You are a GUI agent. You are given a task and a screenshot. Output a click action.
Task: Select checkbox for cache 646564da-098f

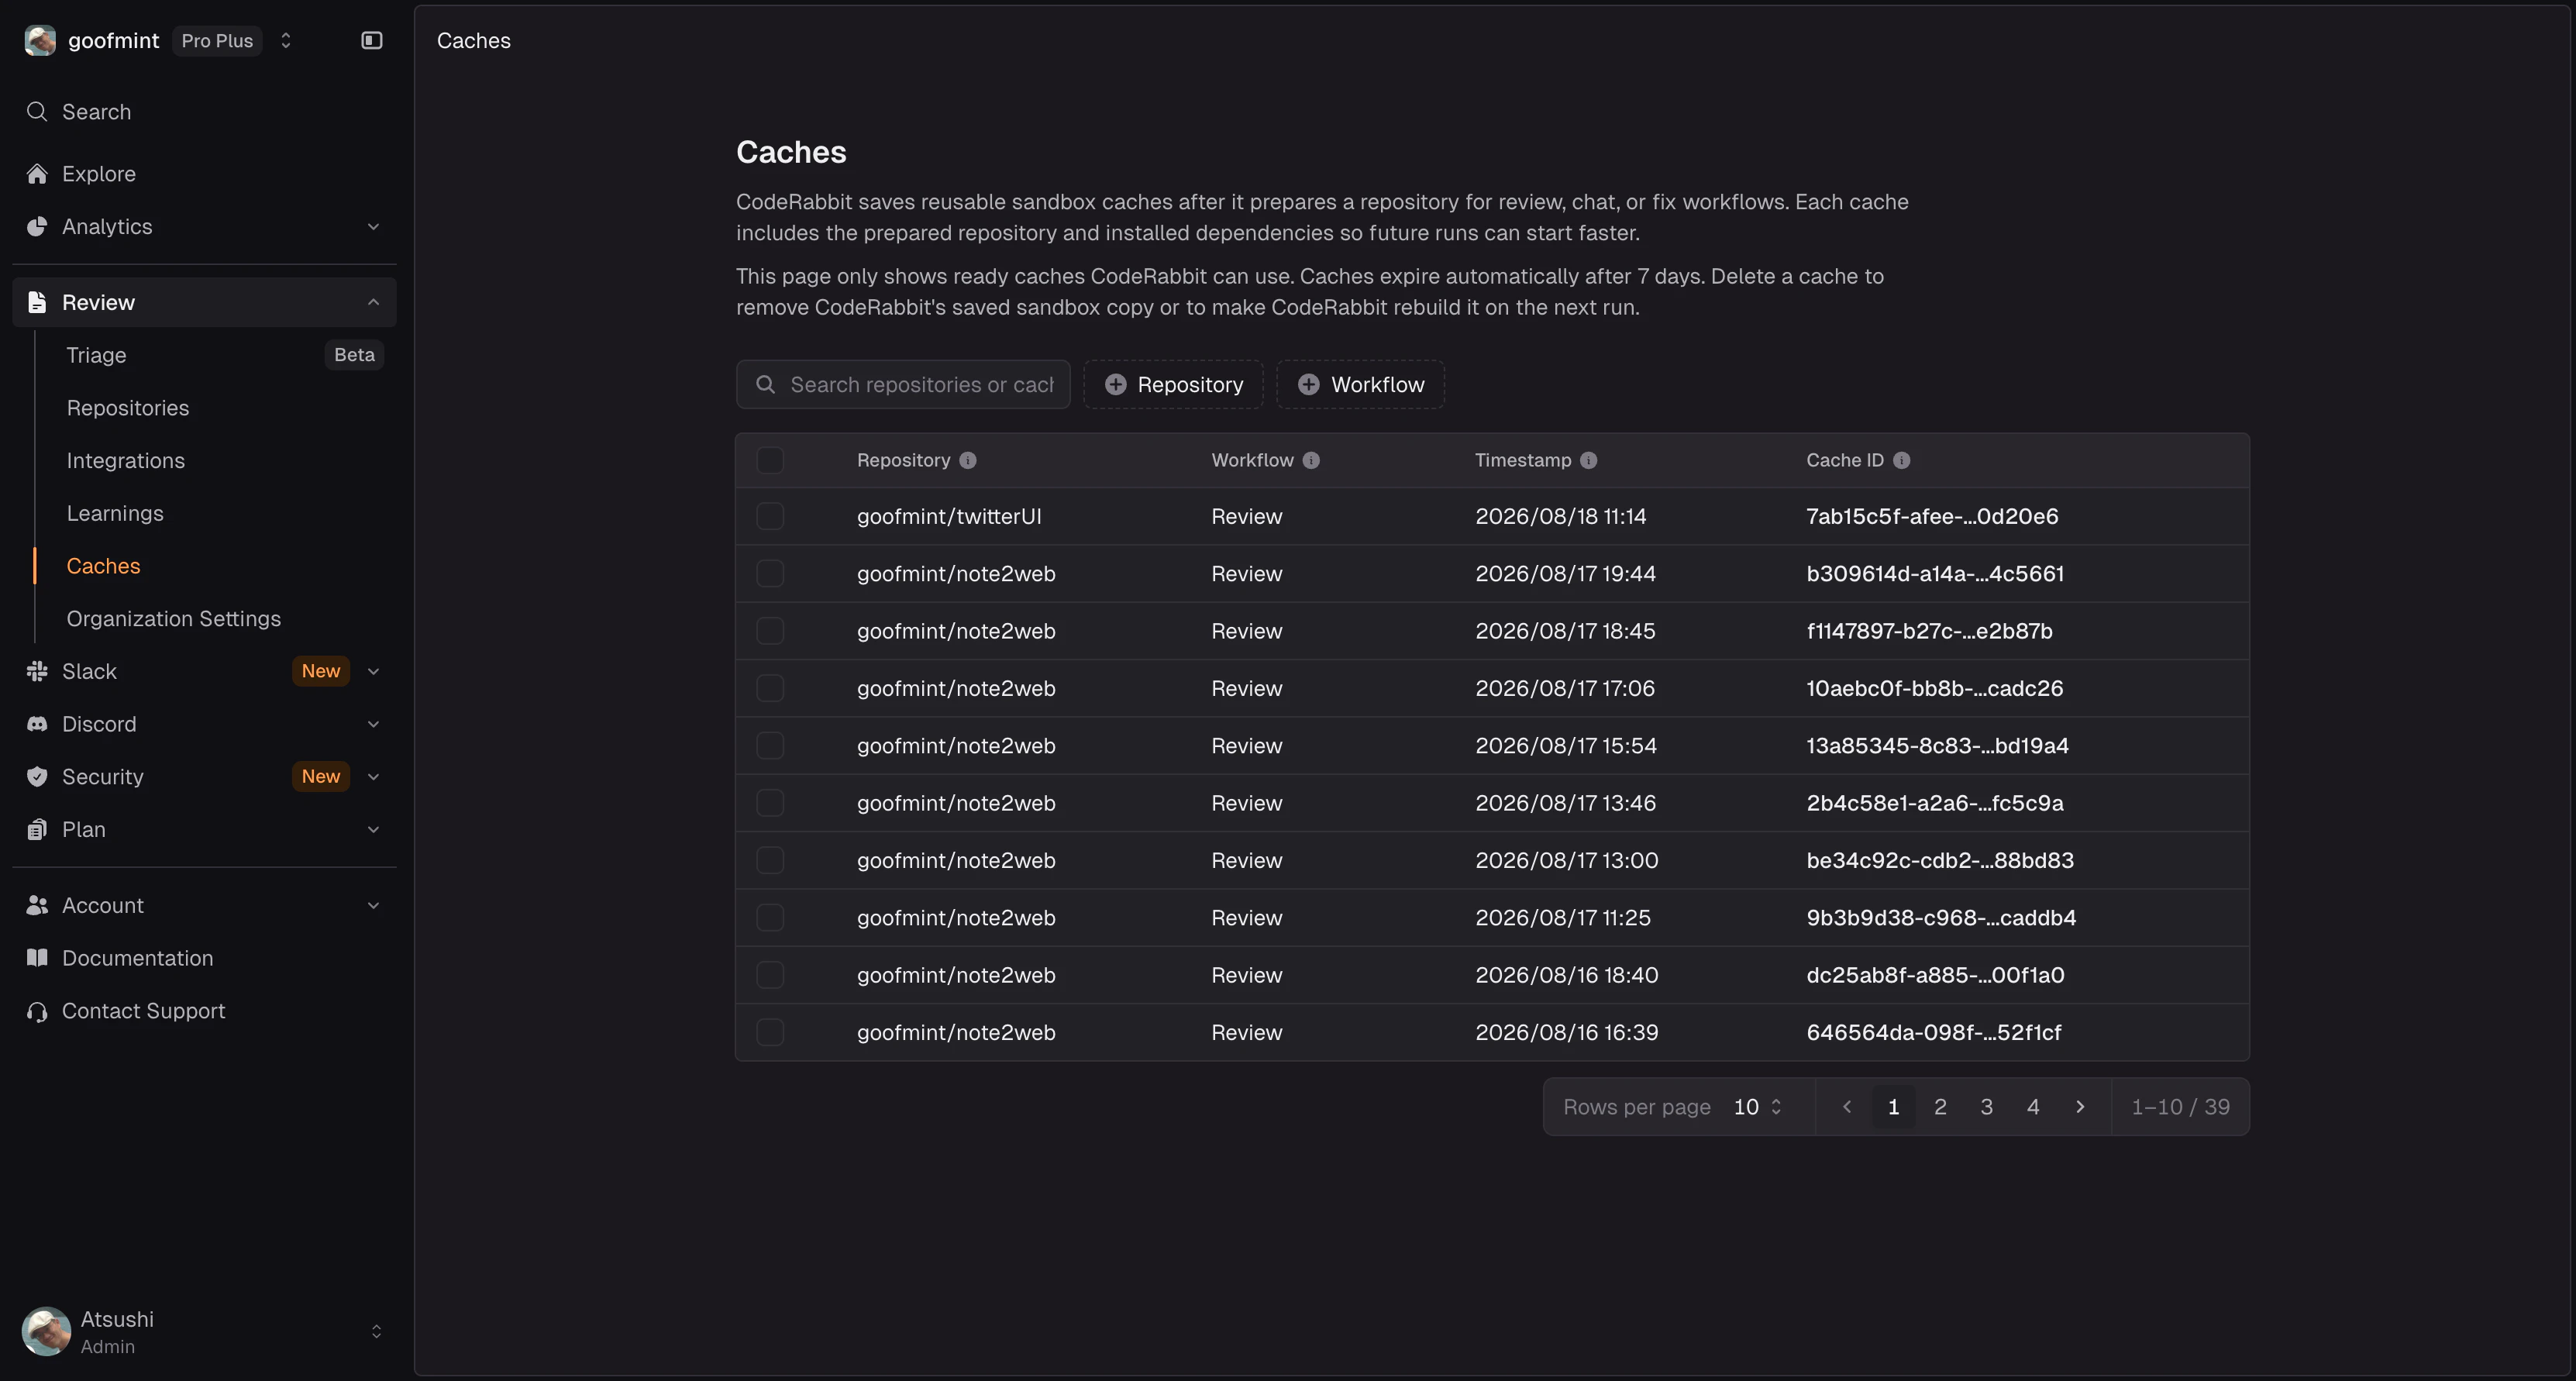(770, 1033)
